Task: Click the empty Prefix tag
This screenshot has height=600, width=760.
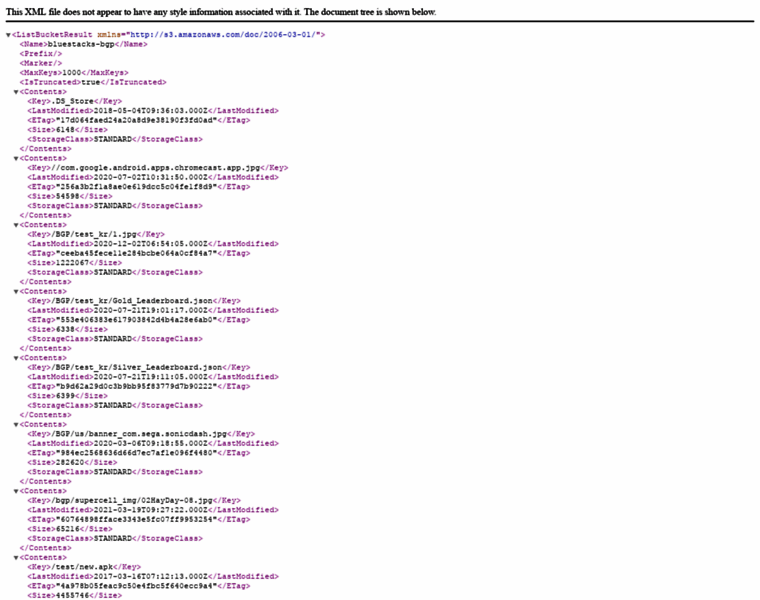Action: [x=41, y=53]
